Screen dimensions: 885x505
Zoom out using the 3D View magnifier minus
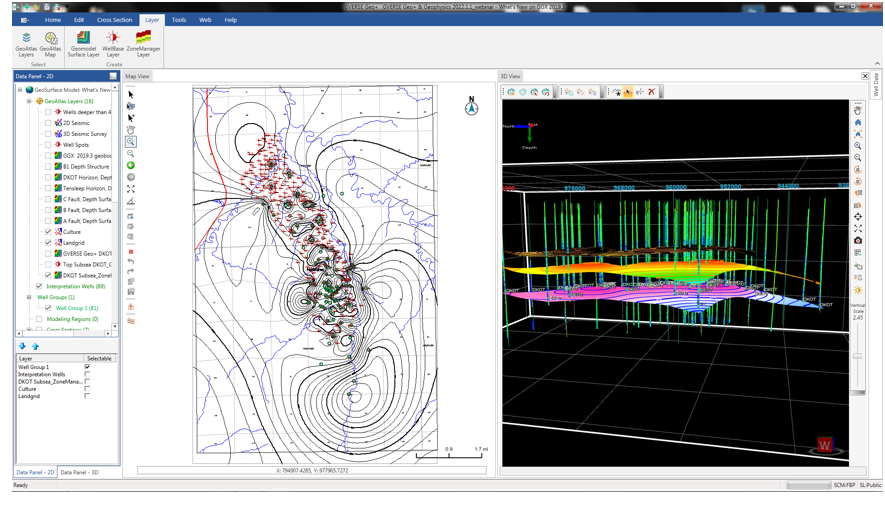[858, 158]
